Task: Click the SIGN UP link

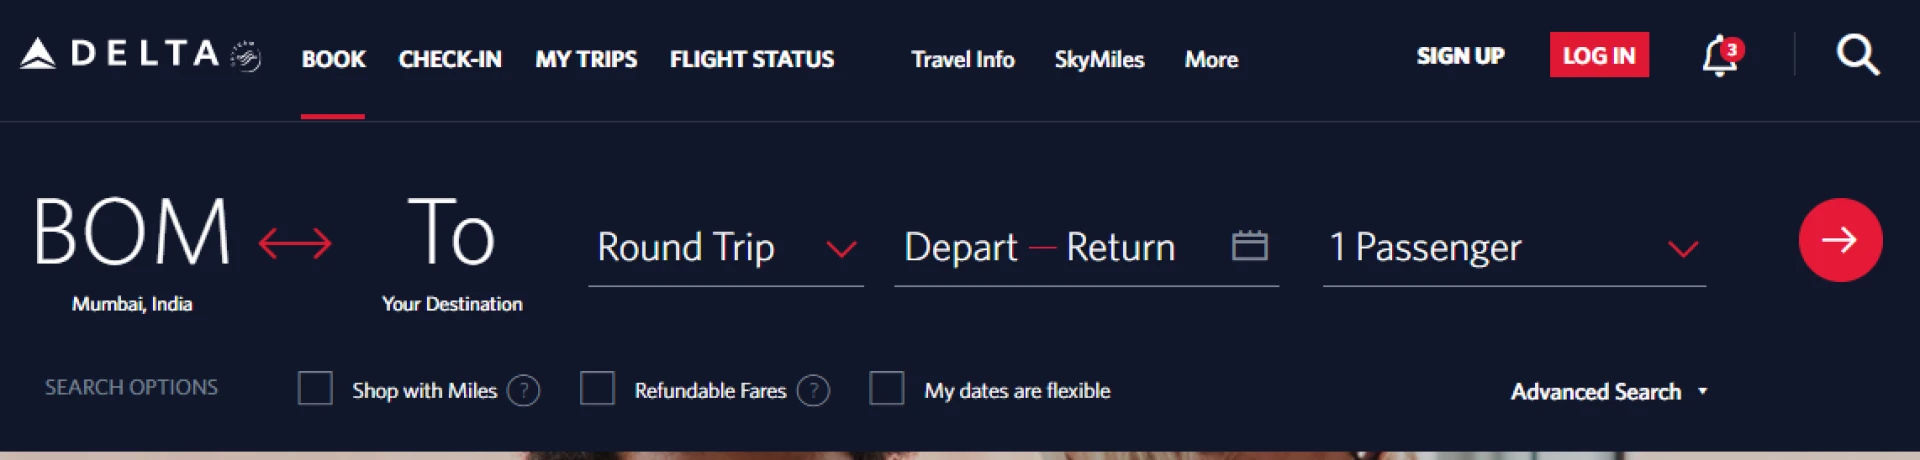Action: point(1460,56)
